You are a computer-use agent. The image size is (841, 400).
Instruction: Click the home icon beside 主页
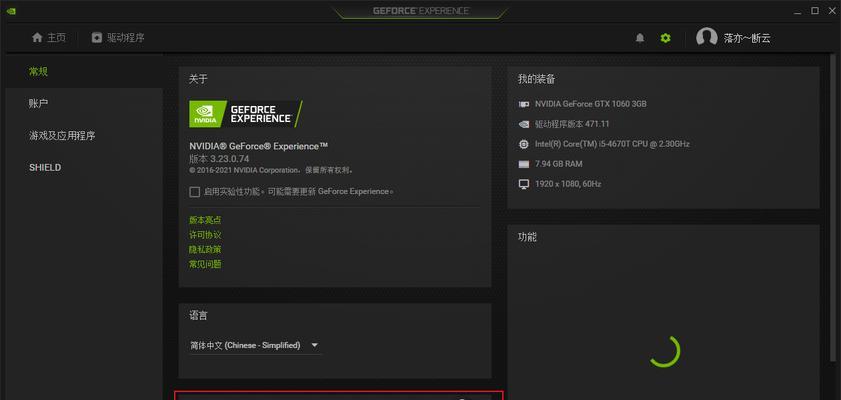point(37,38)
